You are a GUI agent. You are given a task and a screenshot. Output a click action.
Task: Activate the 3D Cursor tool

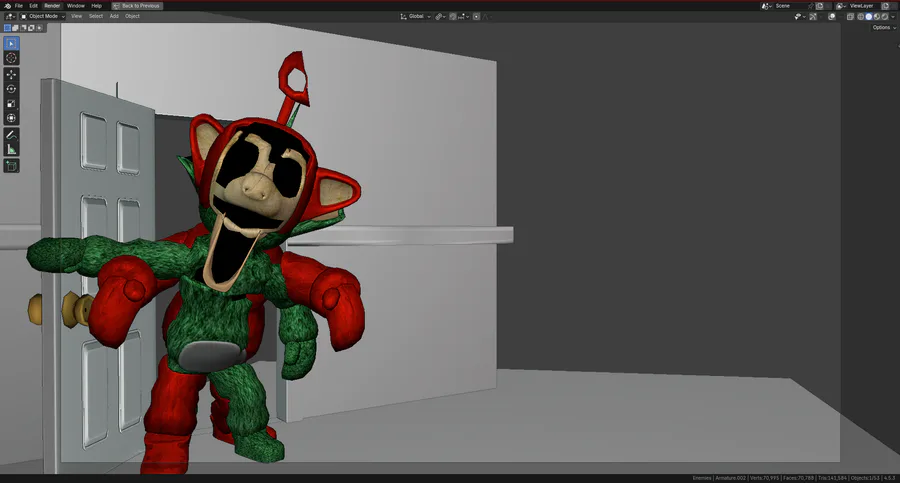pos(11,58)
